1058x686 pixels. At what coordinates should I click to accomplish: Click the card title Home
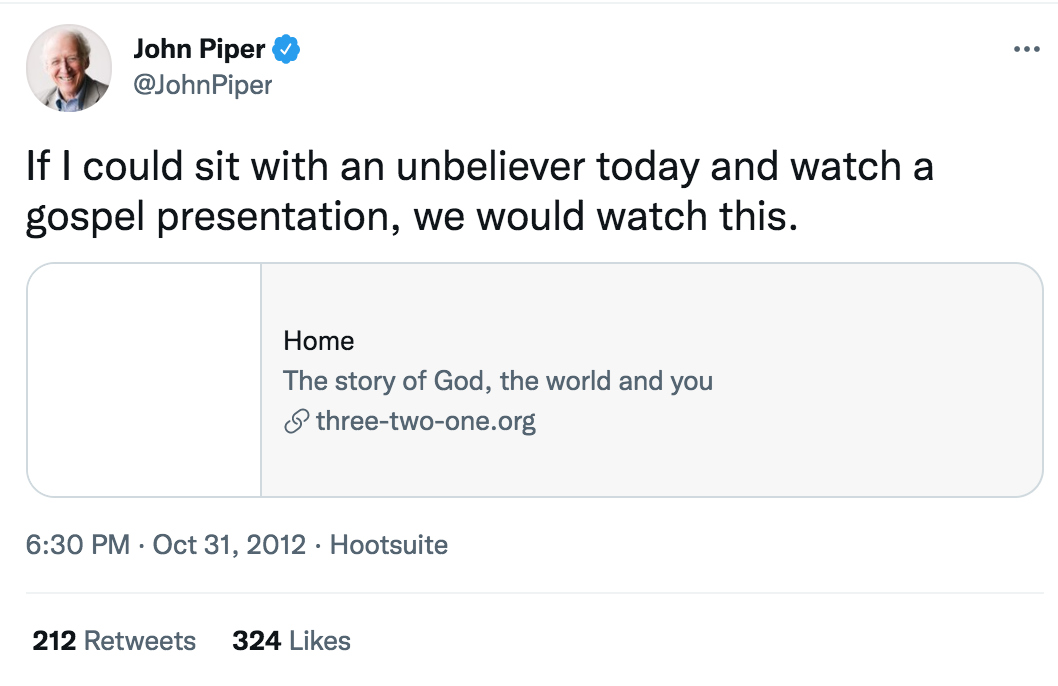point(318,341)
